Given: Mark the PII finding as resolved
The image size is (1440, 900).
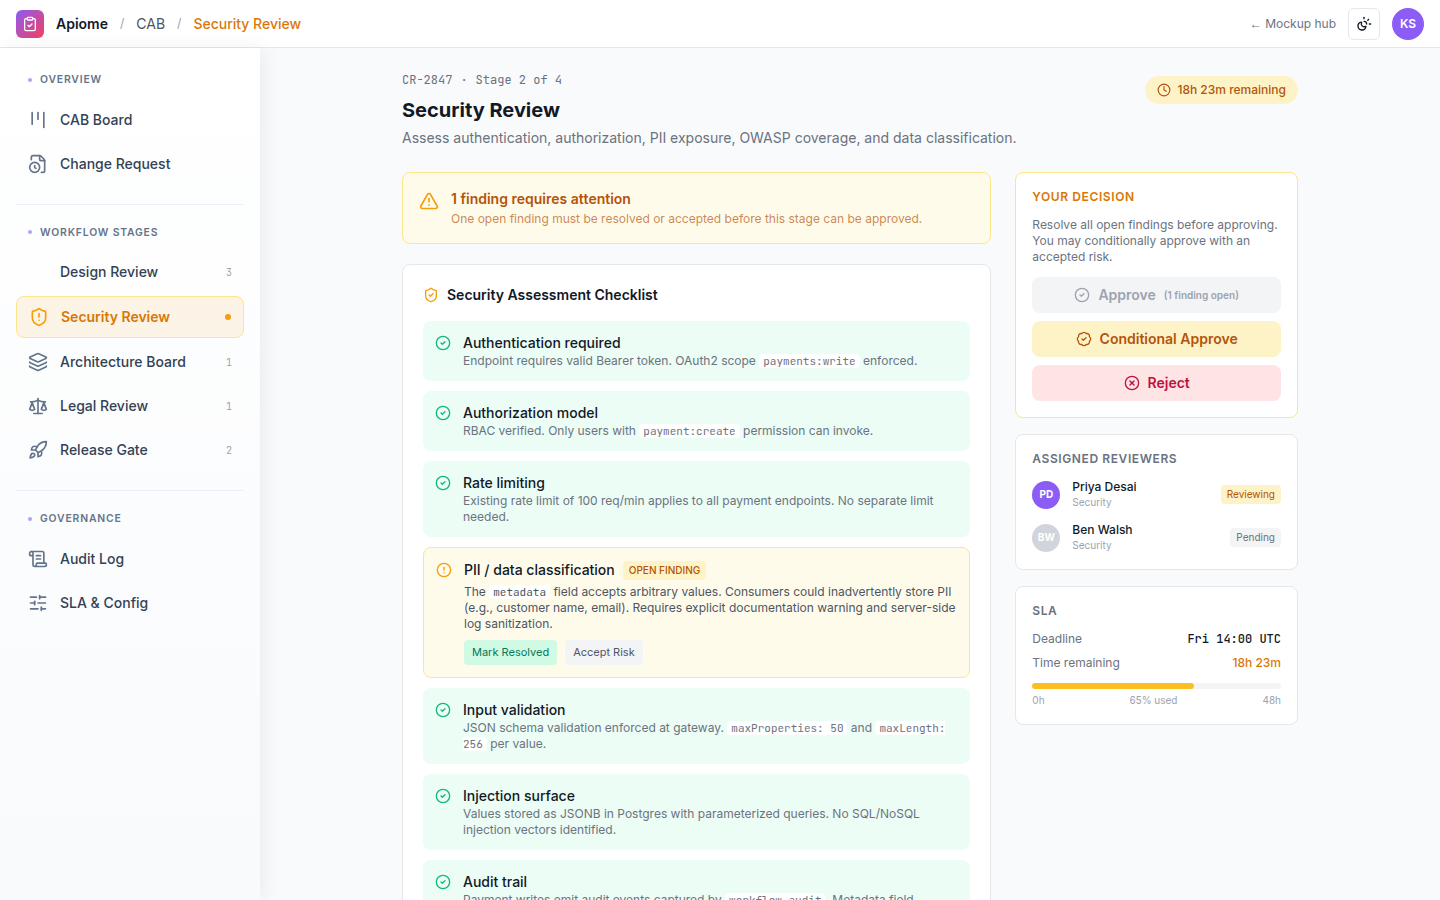Looking at the screenshot, I should [510, 652].
